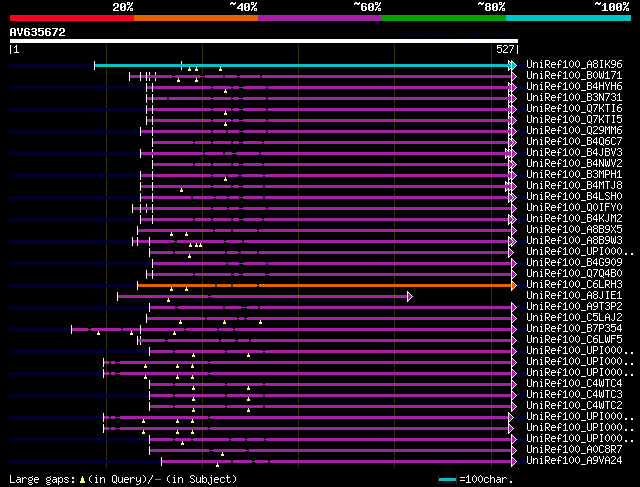Viewport: 640px width, 487px height.
Task: Click the orange ~40% legend segment
Action: pos(196,18)
